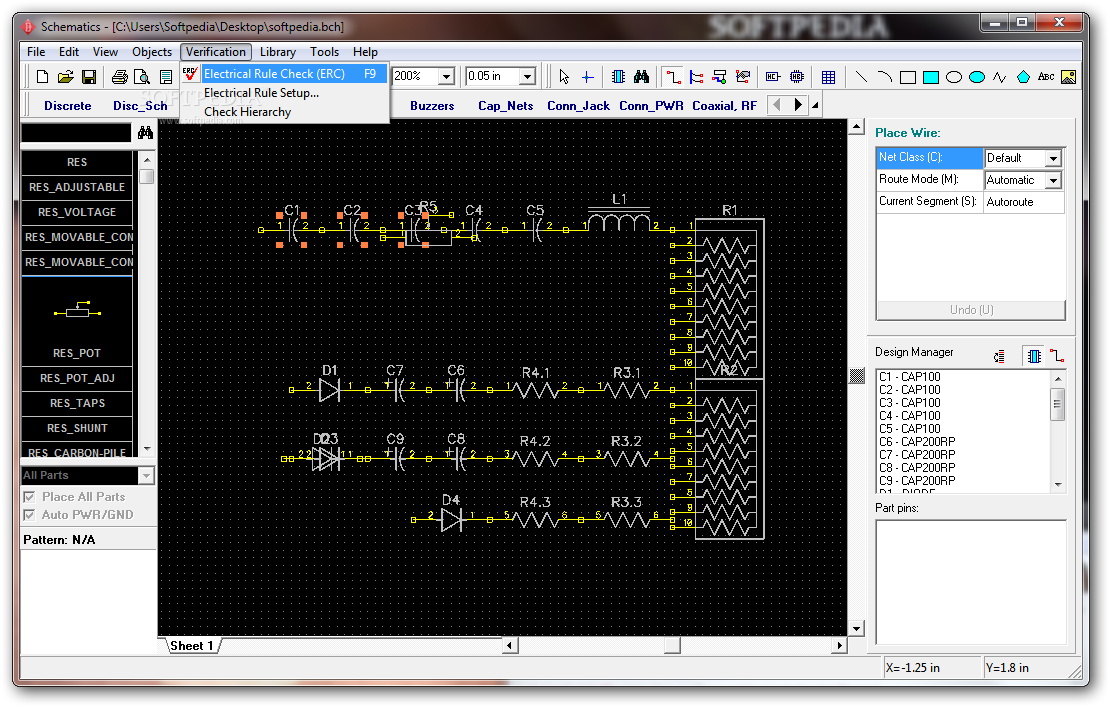Select the unfilled rectangle tool
The height and width of the screenshot is (707, 1110).
908,76
